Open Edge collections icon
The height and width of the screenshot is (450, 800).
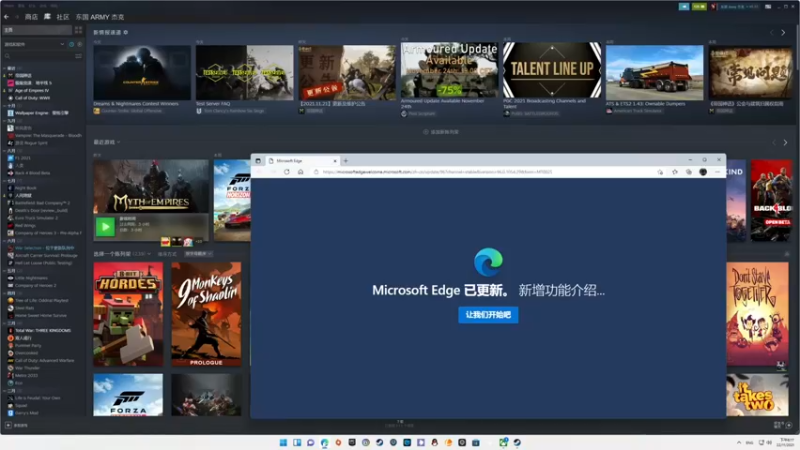pos(689,172)
